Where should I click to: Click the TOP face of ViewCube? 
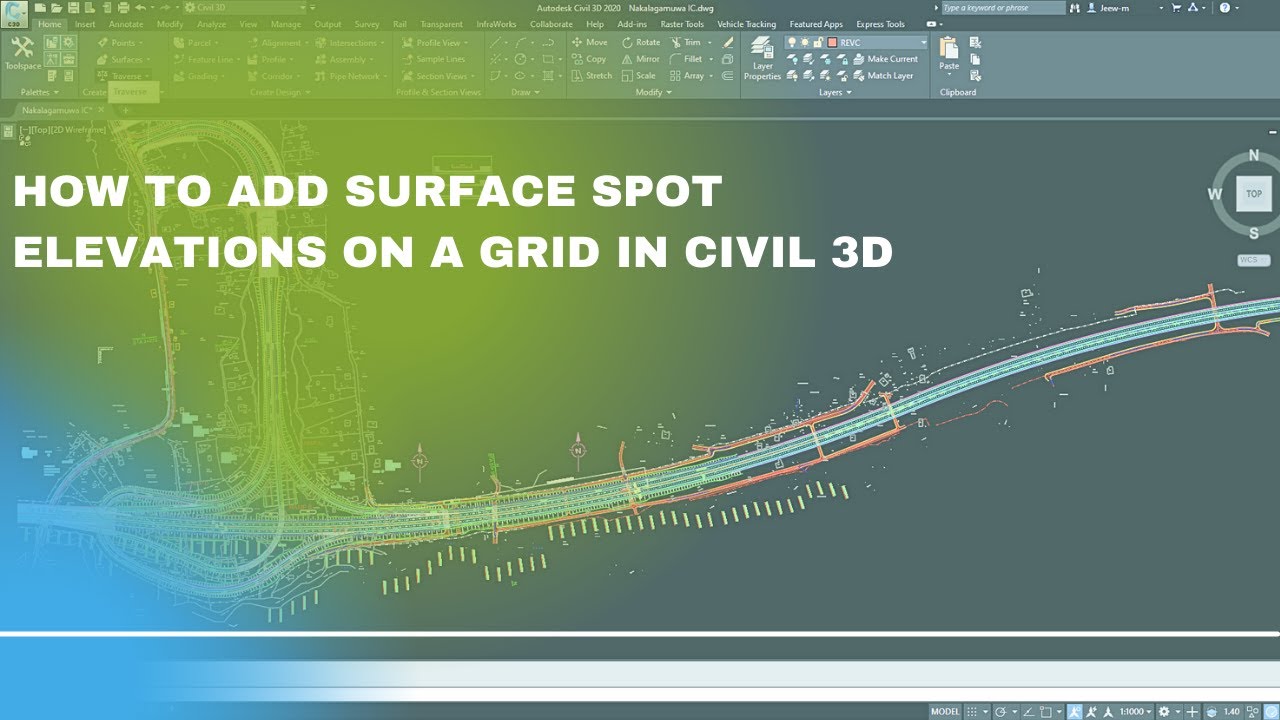click(1253, 194)
